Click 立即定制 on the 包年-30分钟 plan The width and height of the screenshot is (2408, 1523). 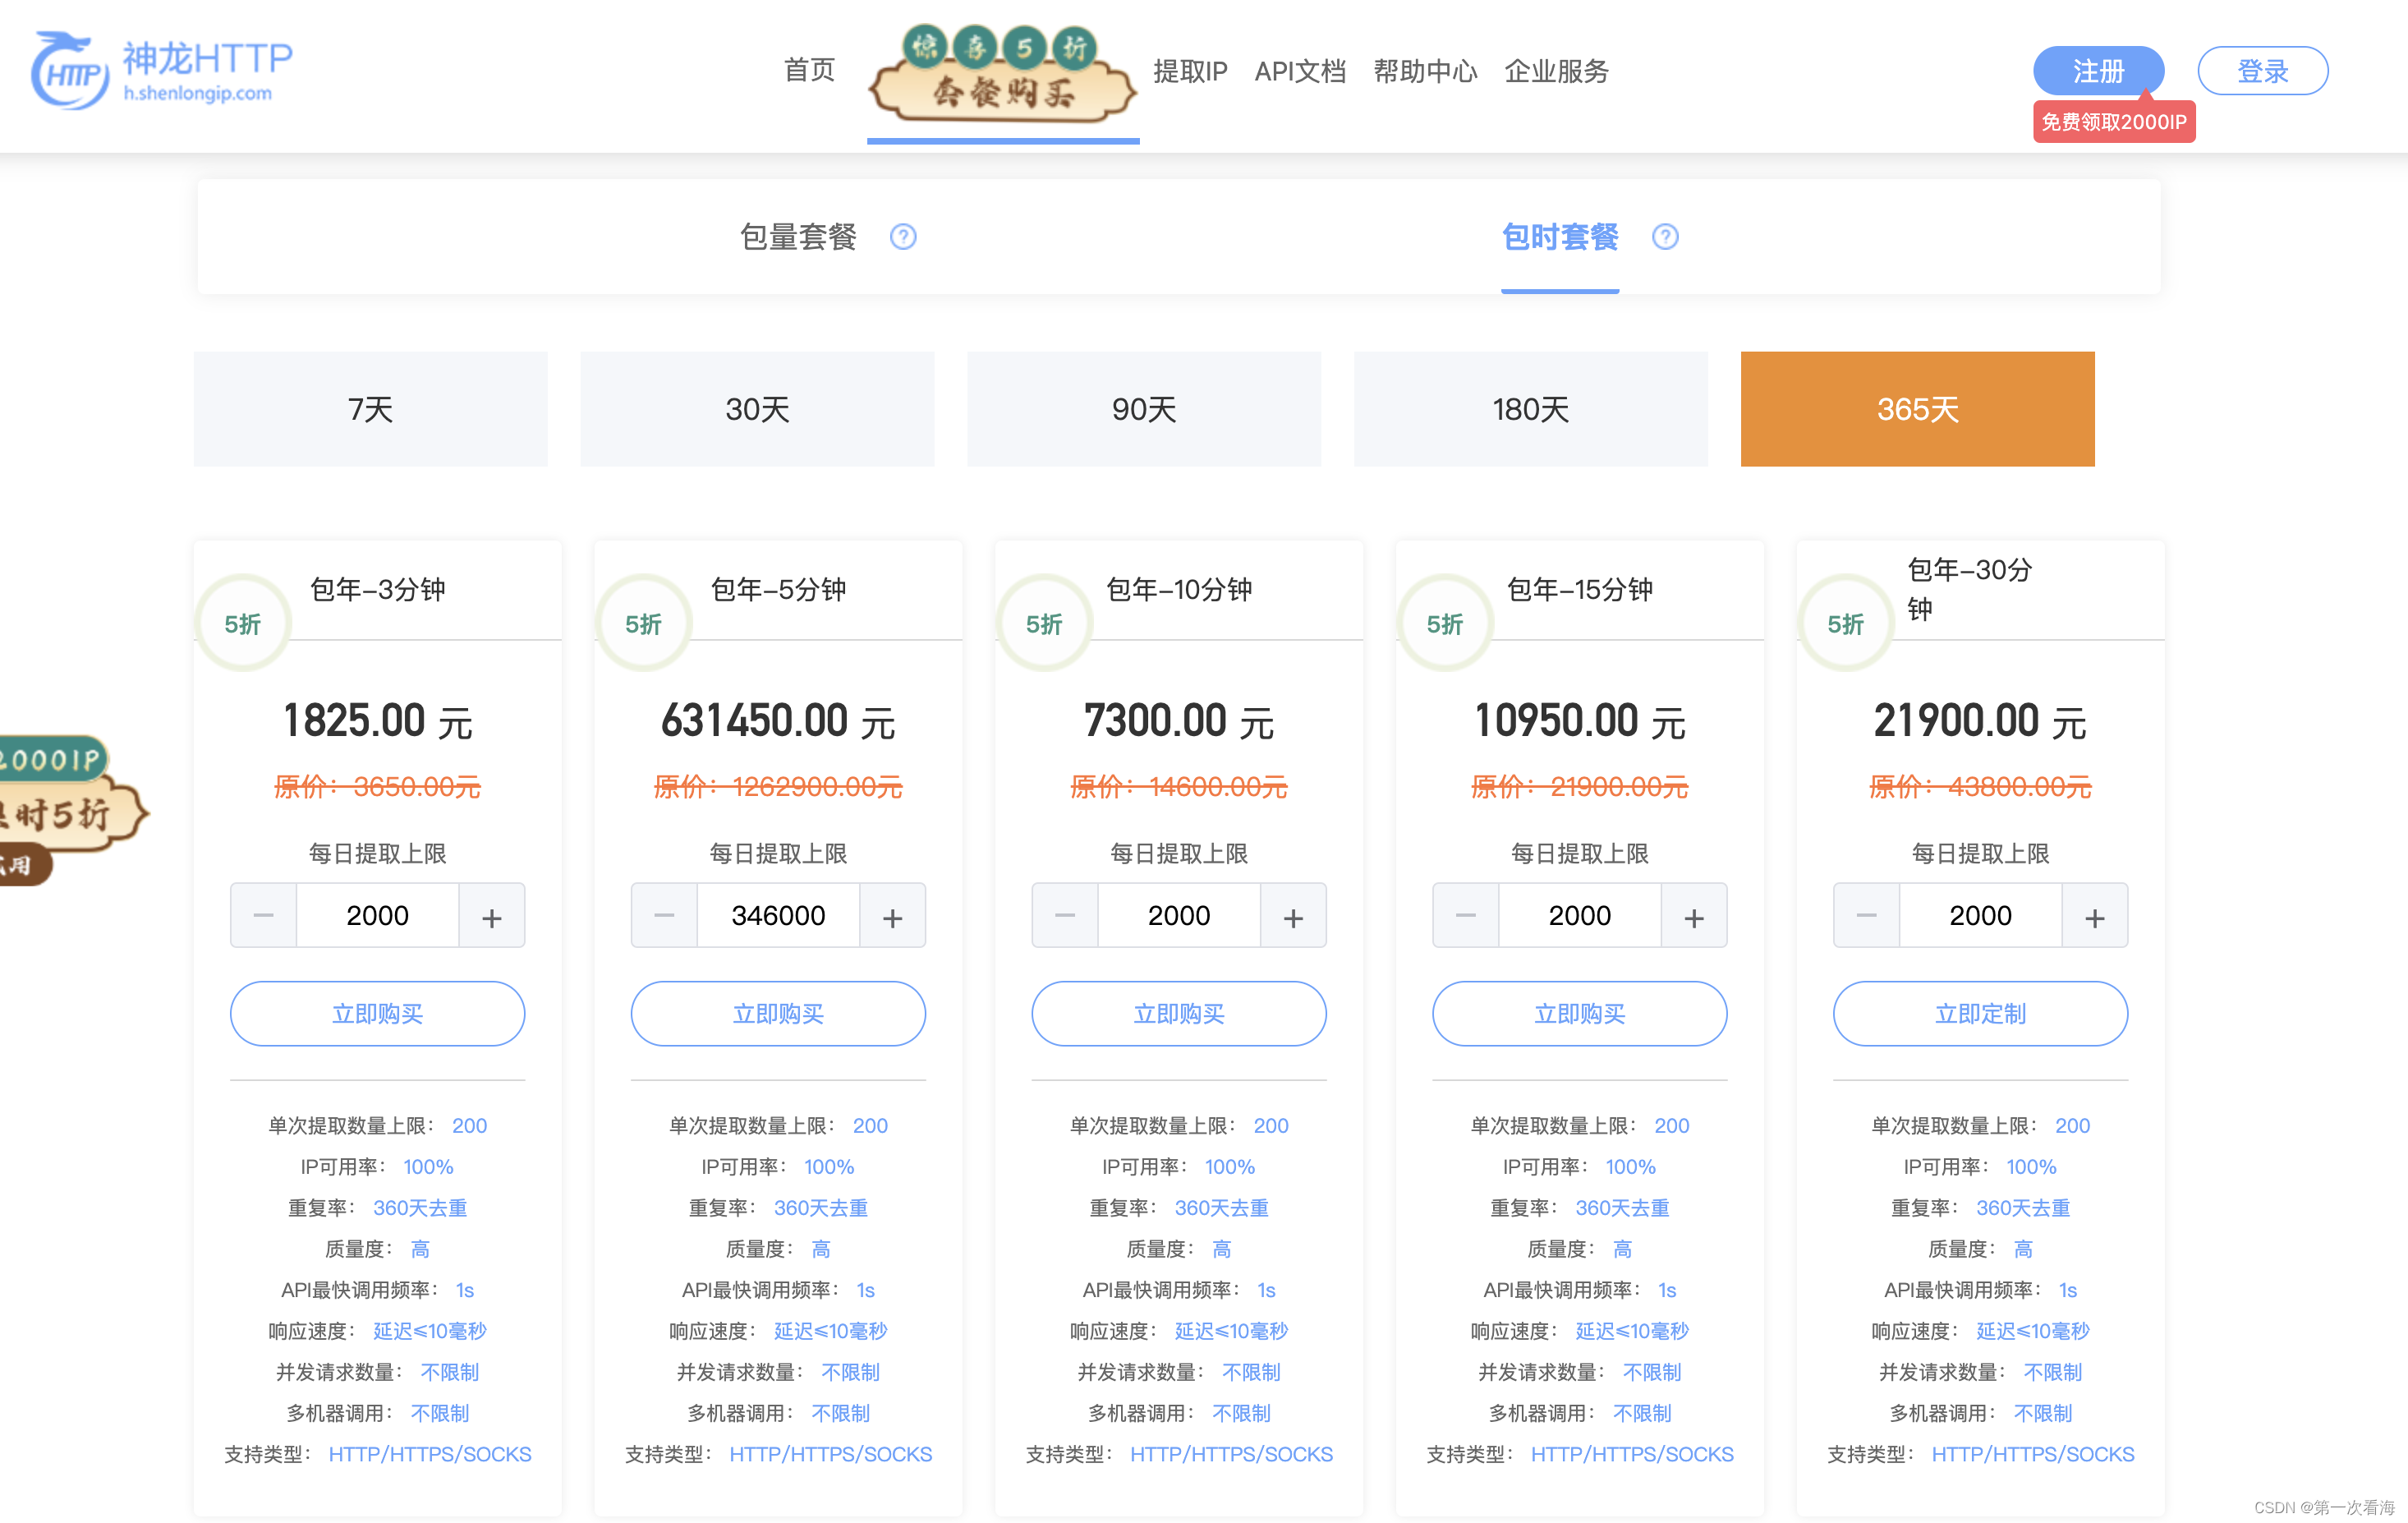tap(1979, 1013)
